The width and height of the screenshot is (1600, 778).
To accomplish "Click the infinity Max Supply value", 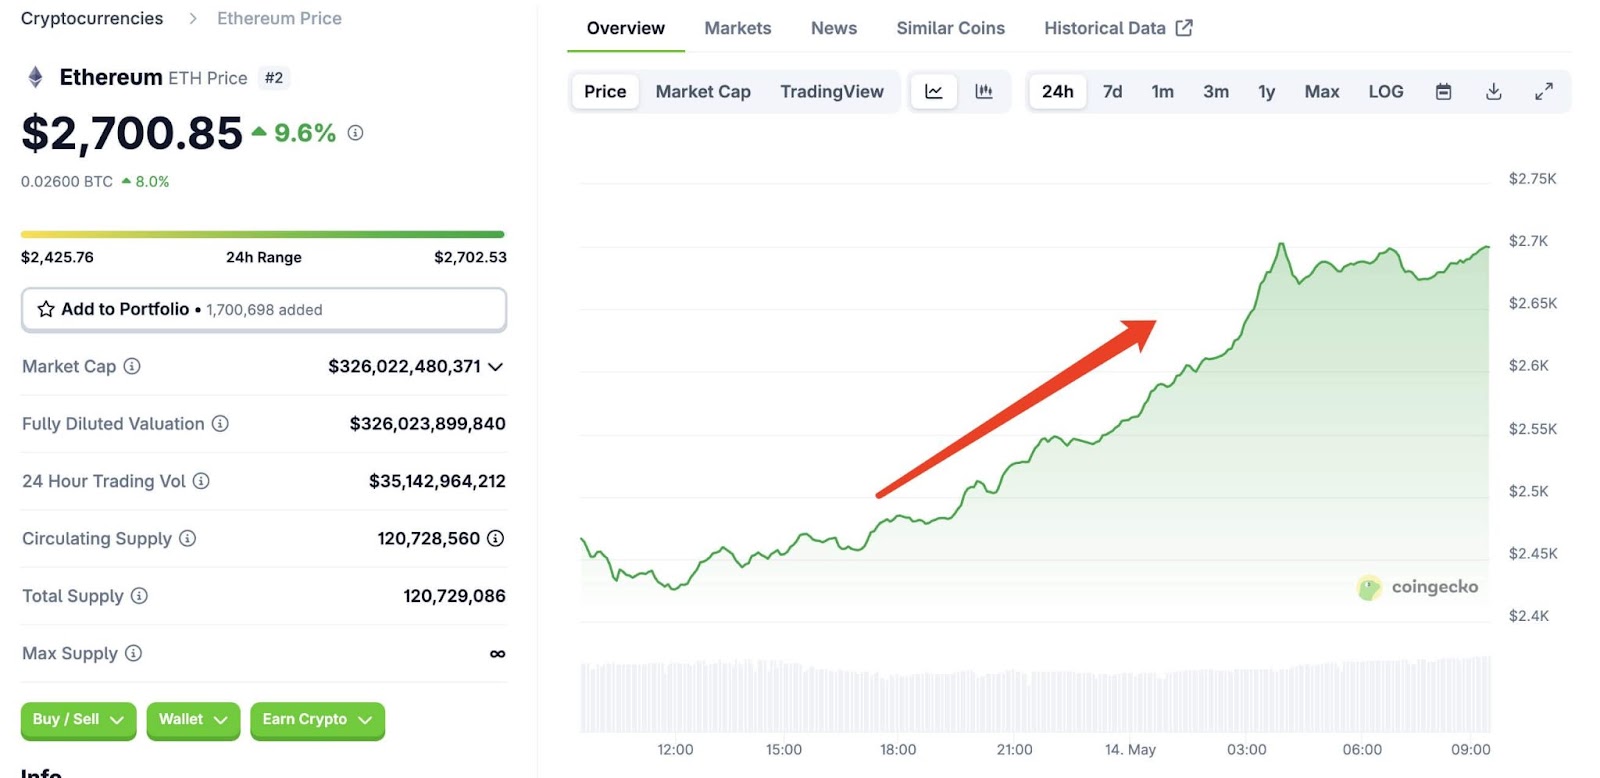I will pyautogui.click(x=497, y=654).
